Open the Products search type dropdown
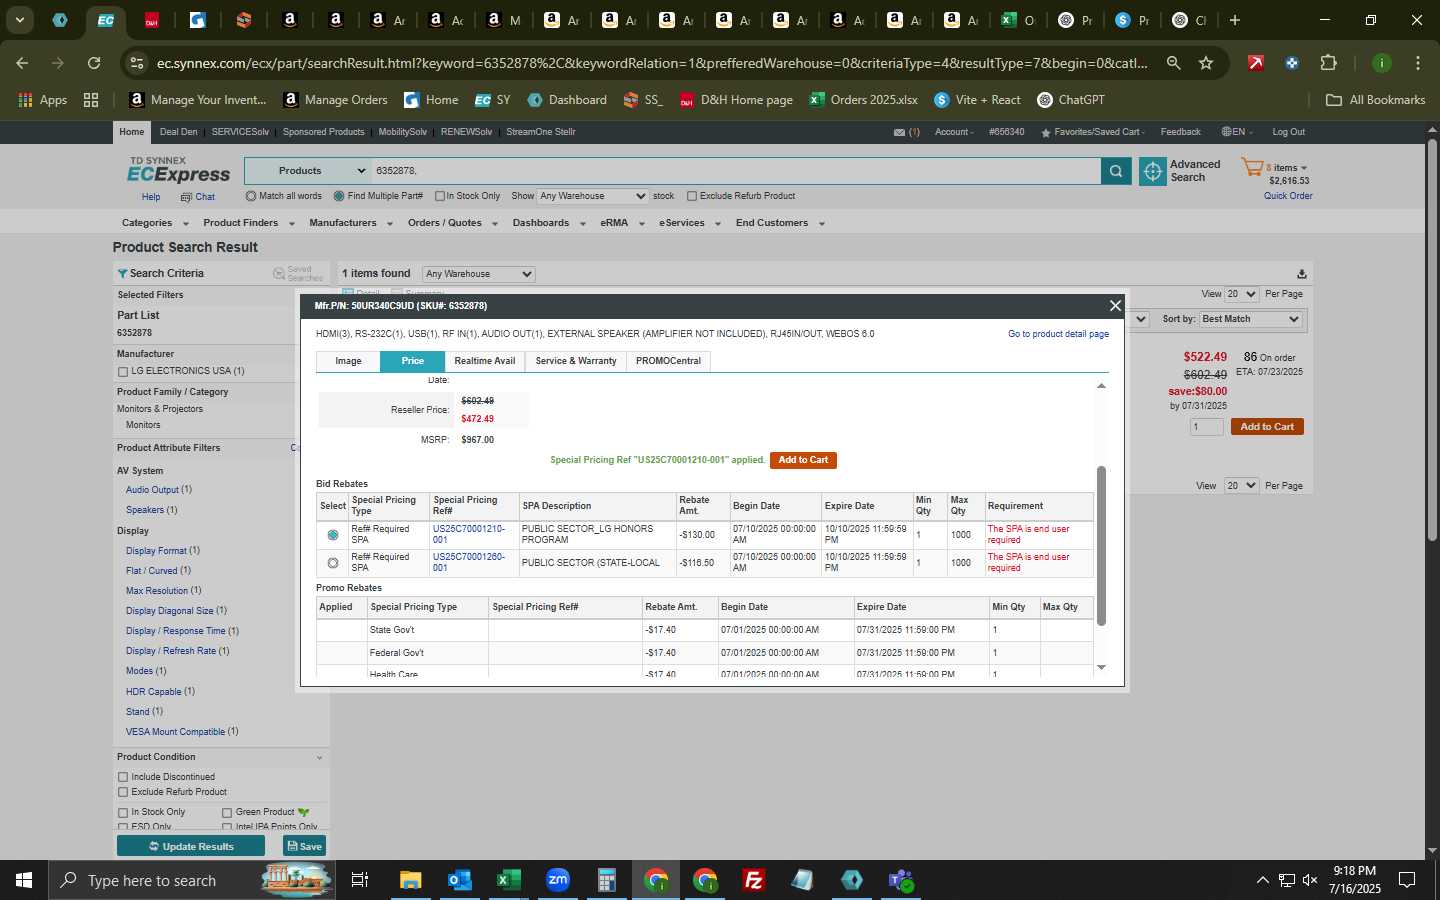Screen dimensions: 1440x900 [x=308, y=171]
